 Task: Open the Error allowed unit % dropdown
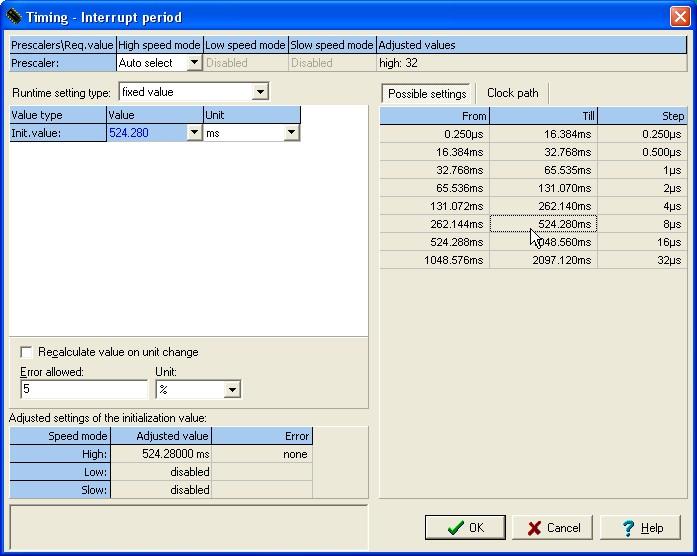coord(232,389)
